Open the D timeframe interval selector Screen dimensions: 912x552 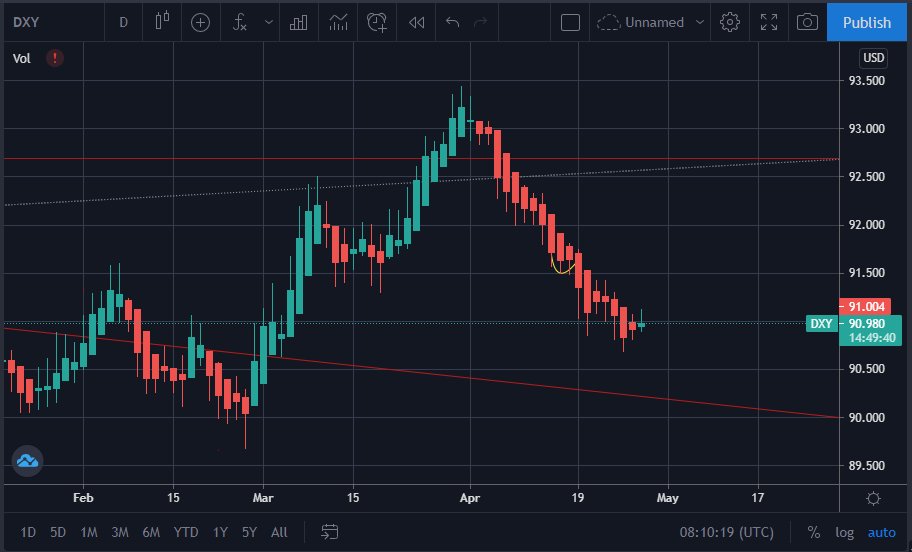123,22
